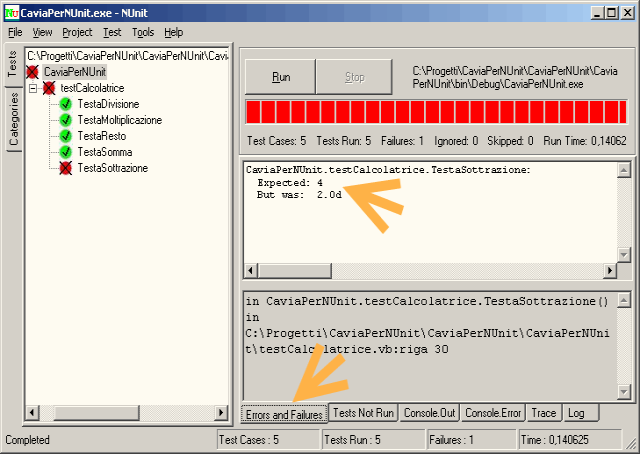Screen dimensions: 640x454
Task: Open the File menu
Action: tap(15, 32)
